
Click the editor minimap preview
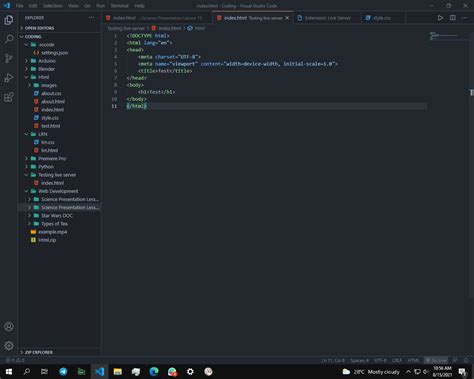(x=444, y=36)
